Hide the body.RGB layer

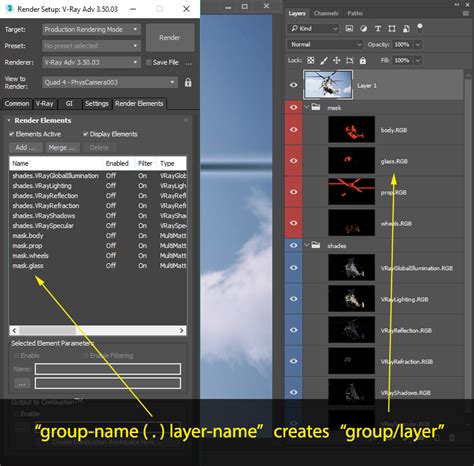[294, 130]
